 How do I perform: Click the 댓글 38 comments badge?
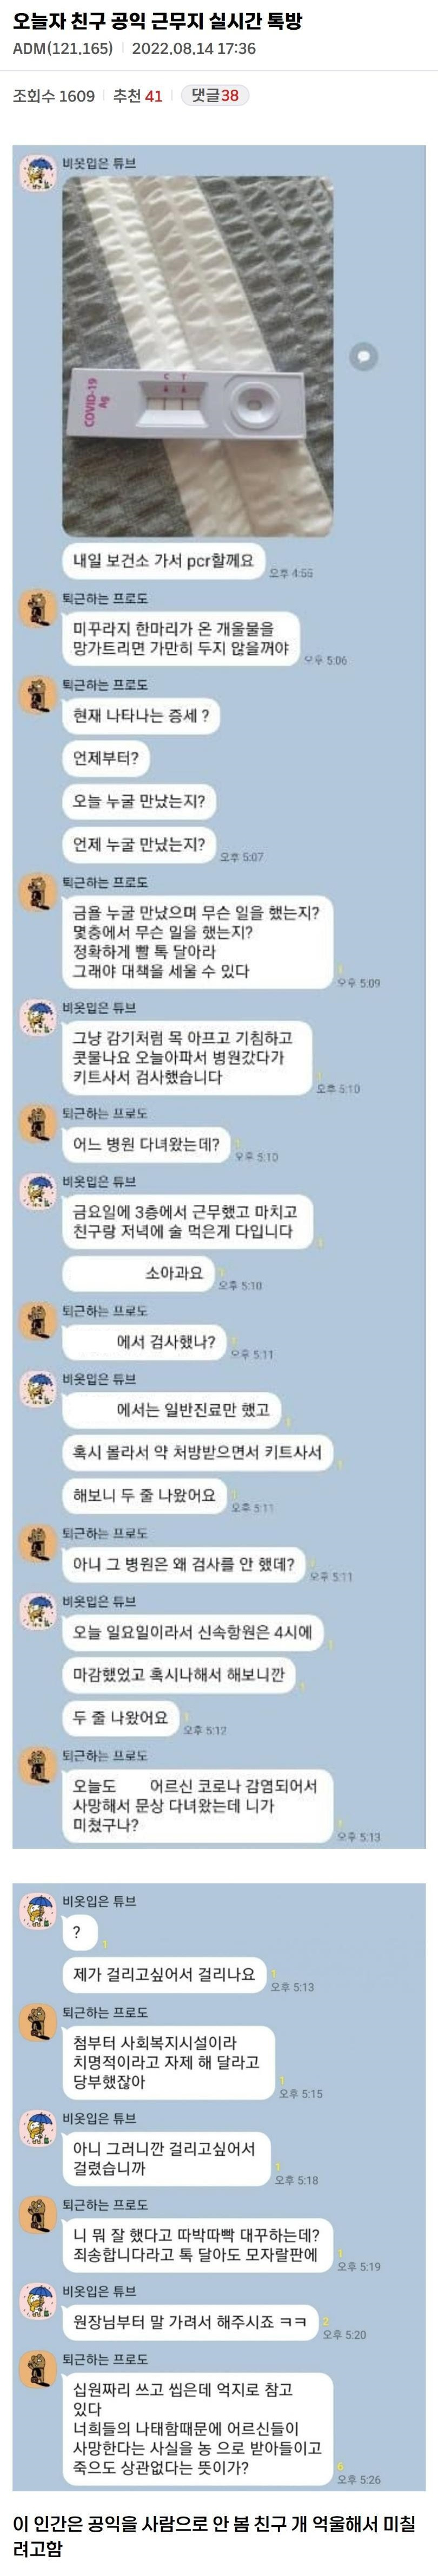(215, 95)
